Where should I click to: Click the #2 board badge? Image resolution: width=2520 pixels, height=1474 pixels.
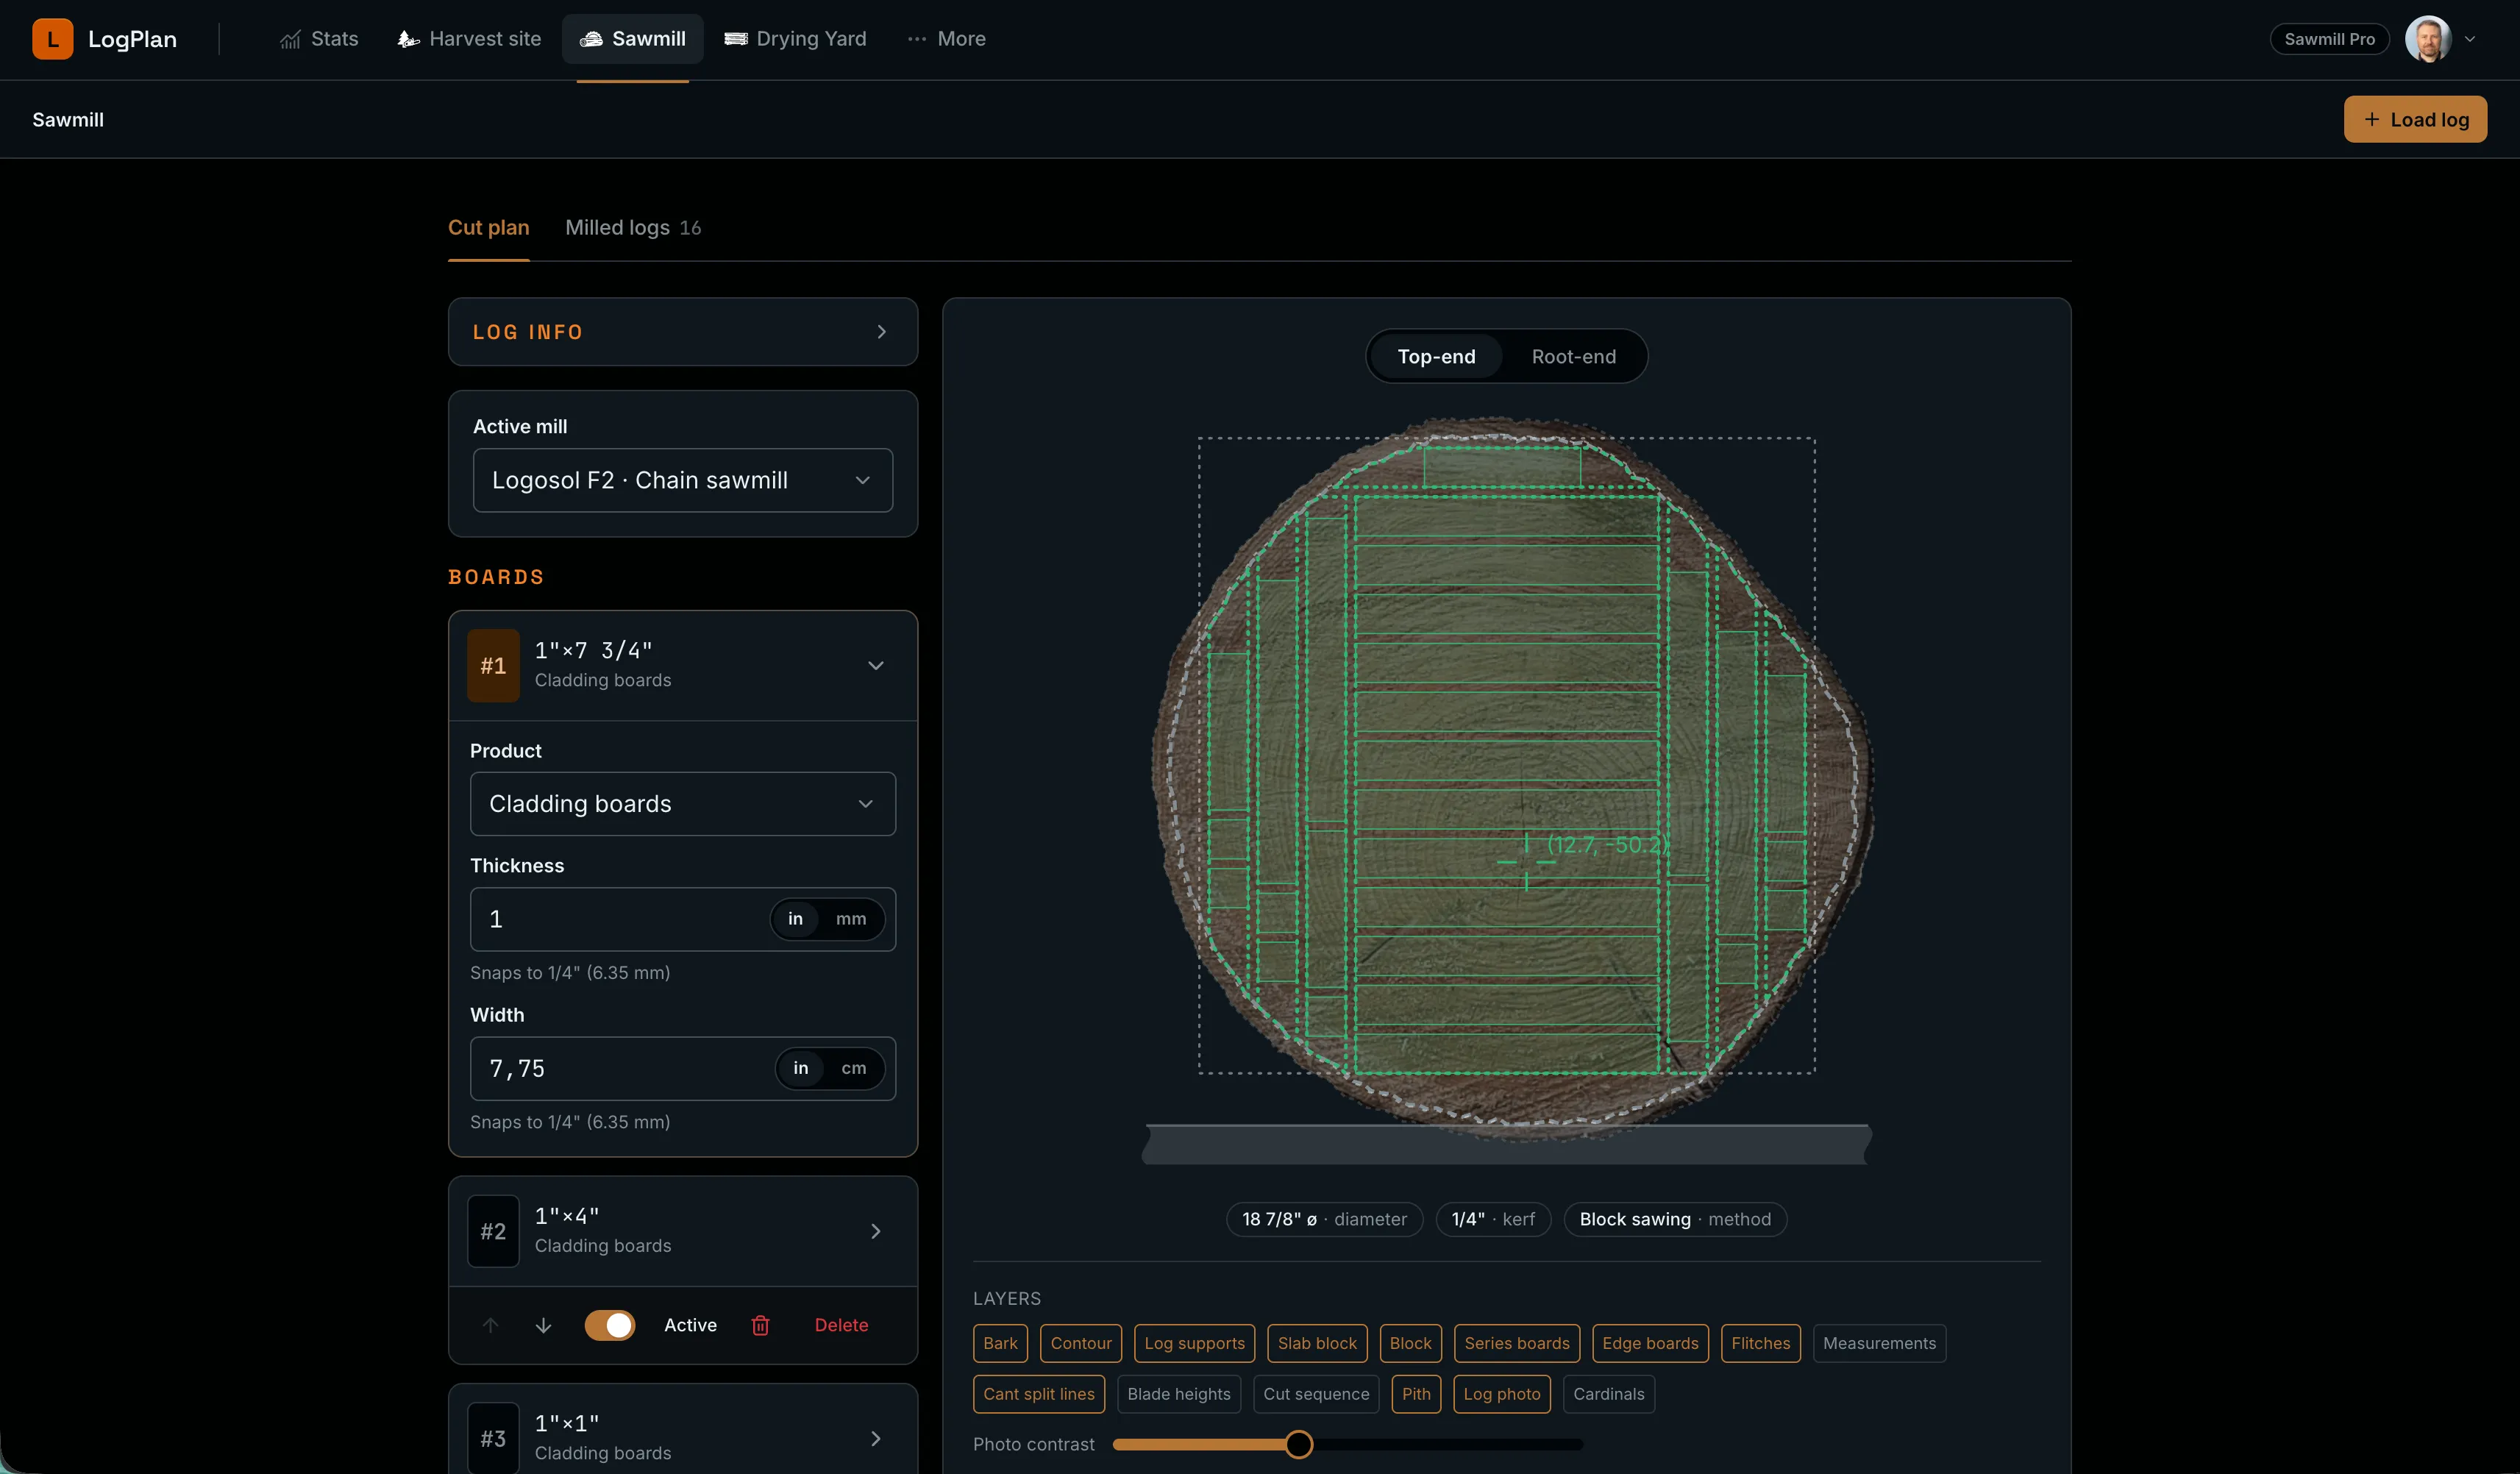(493, 1231)
